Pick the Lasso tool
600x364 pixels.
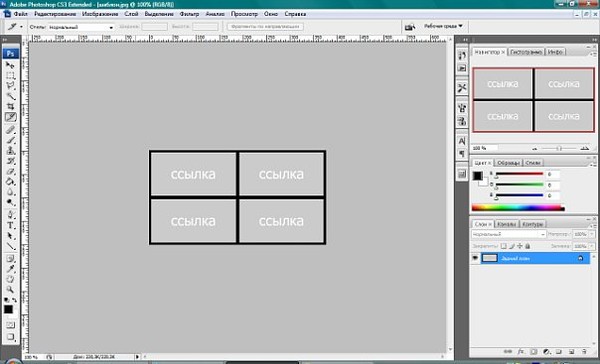pyautogui.click(x=10, y=86)
